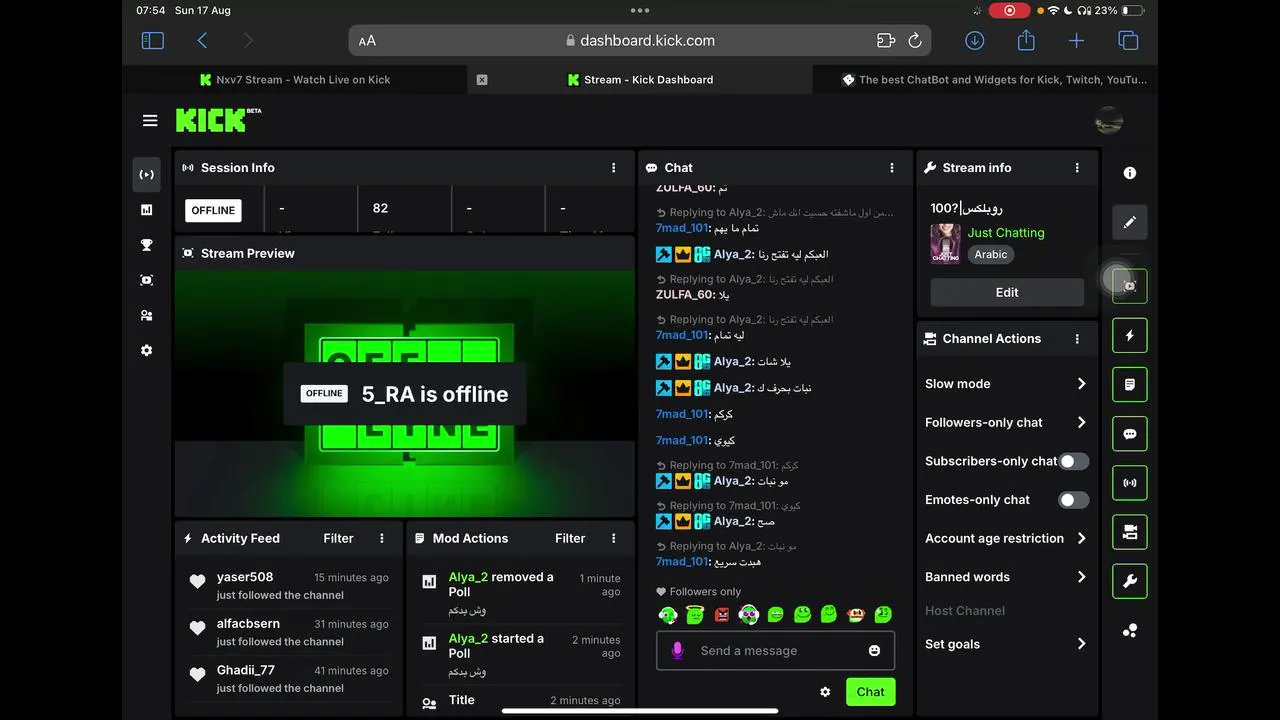Open Mod Actions three-dot menu
Viewport: 1280px width, 720px height.
click(614, 538)
